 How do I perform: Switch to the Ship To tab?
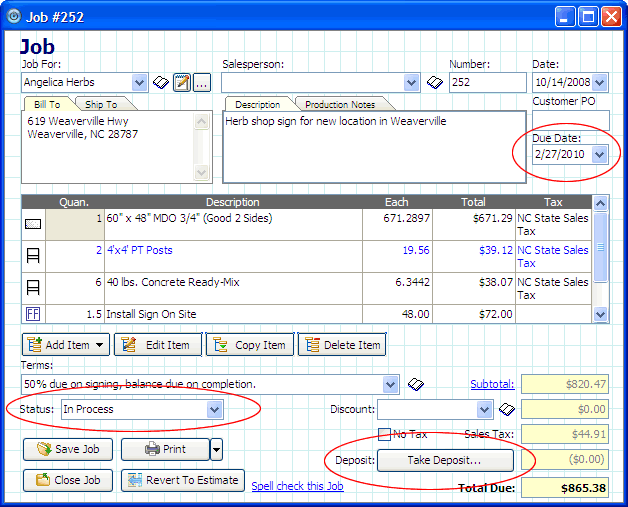click(101, 104)
